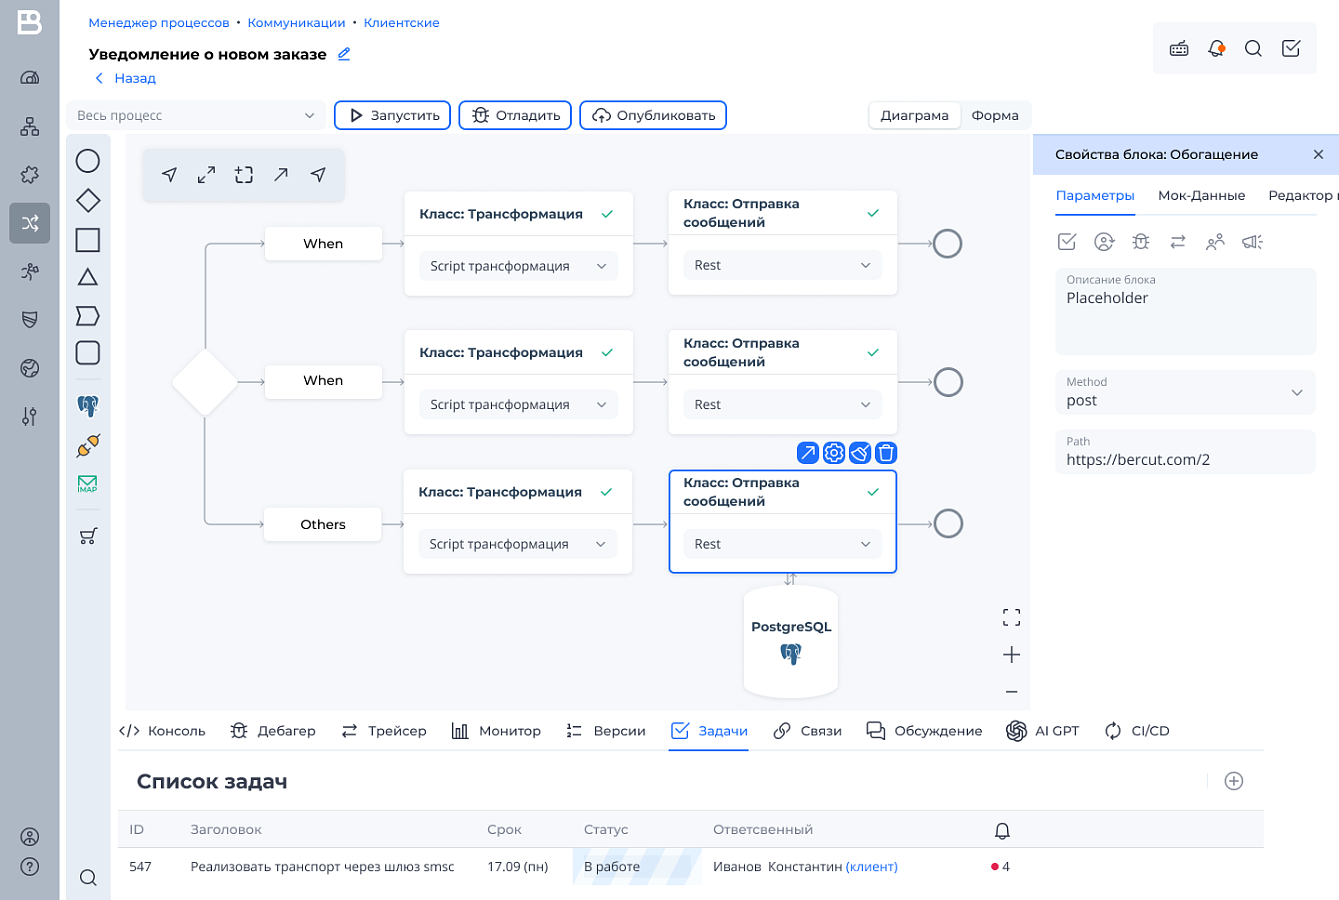
Task: Open settings gear on selected block
Action: coord(834,453)
